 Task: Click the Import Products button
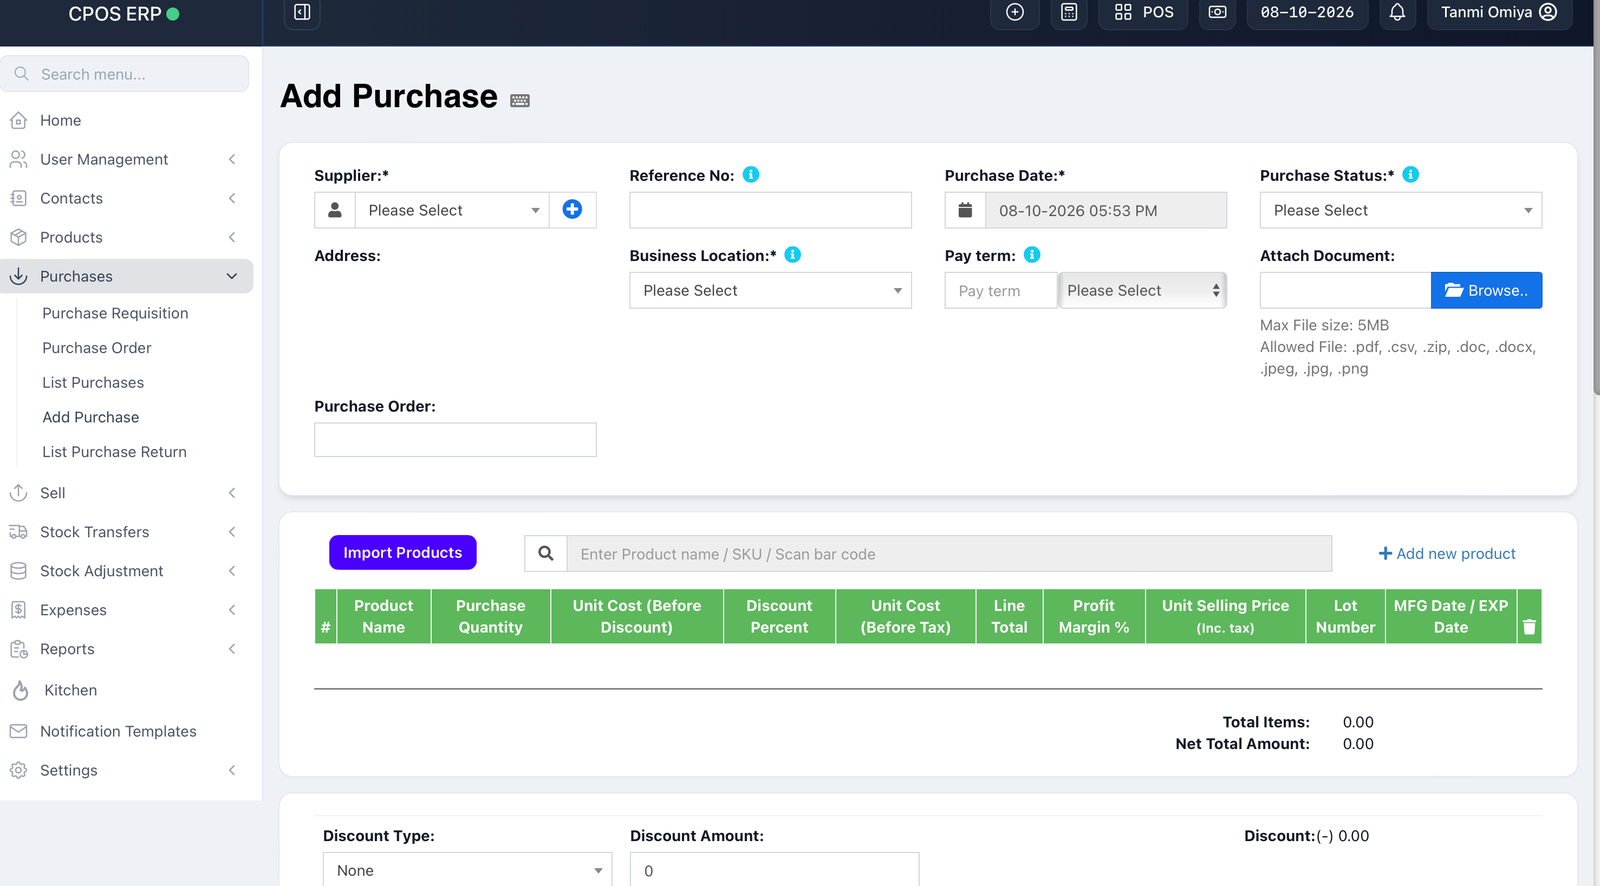tap(403, 552)
